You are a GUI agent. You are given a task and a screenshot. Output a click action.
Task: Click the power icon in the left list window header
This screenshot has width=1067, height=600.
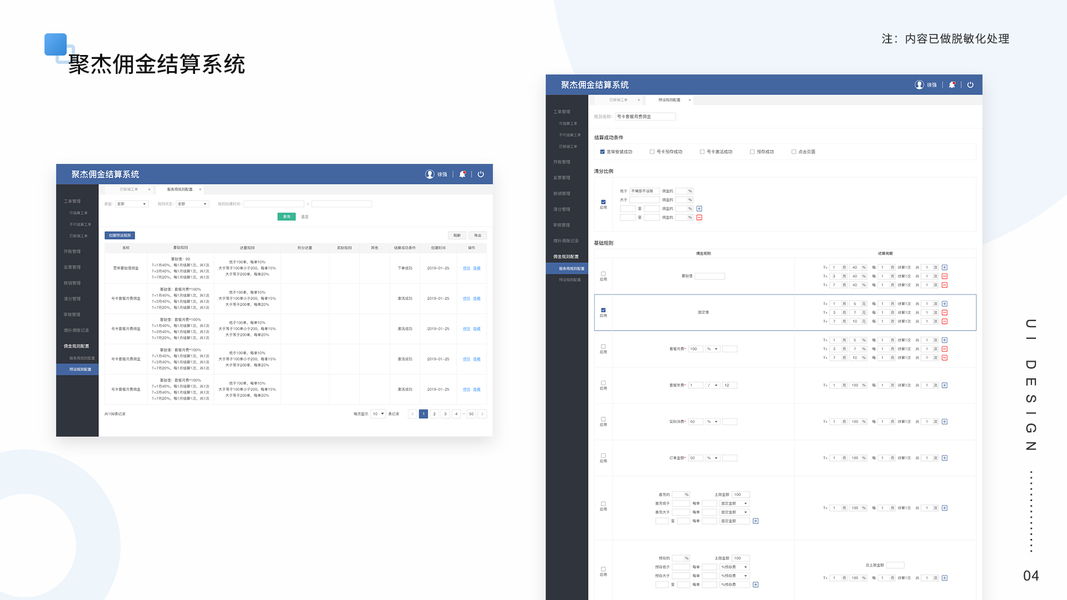click(480, 174)
